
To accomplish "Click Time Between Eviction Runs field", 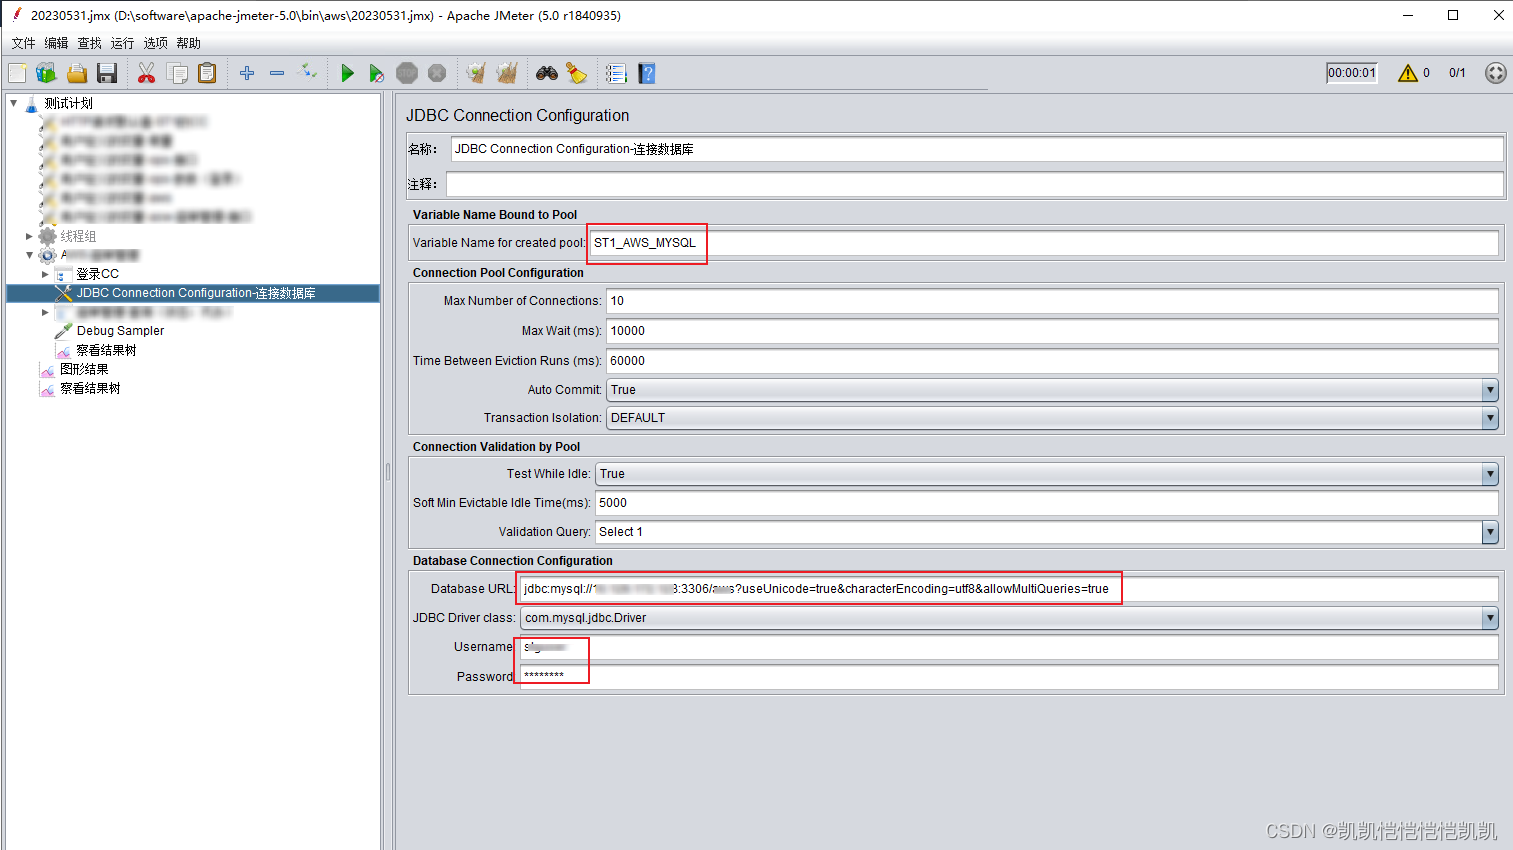I will tap(1052, 361).
